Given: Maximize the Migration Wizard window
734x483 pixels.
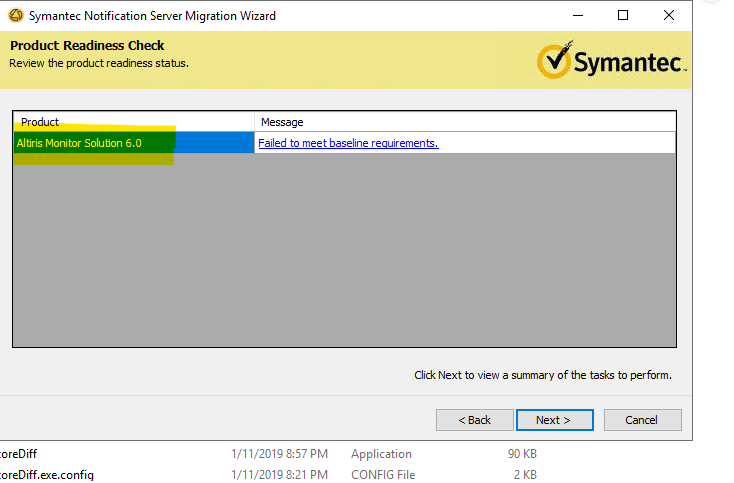Looking at the screenshot, I should coord(623,16).
